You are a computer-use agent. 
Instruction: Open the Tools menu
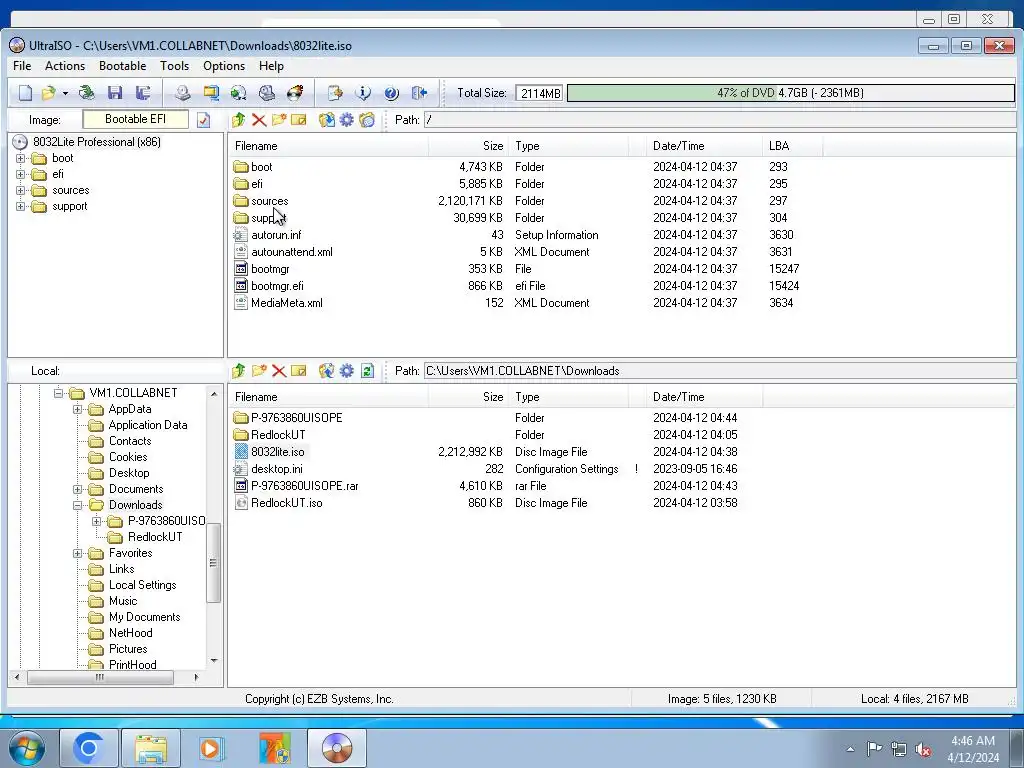point(174,66)
